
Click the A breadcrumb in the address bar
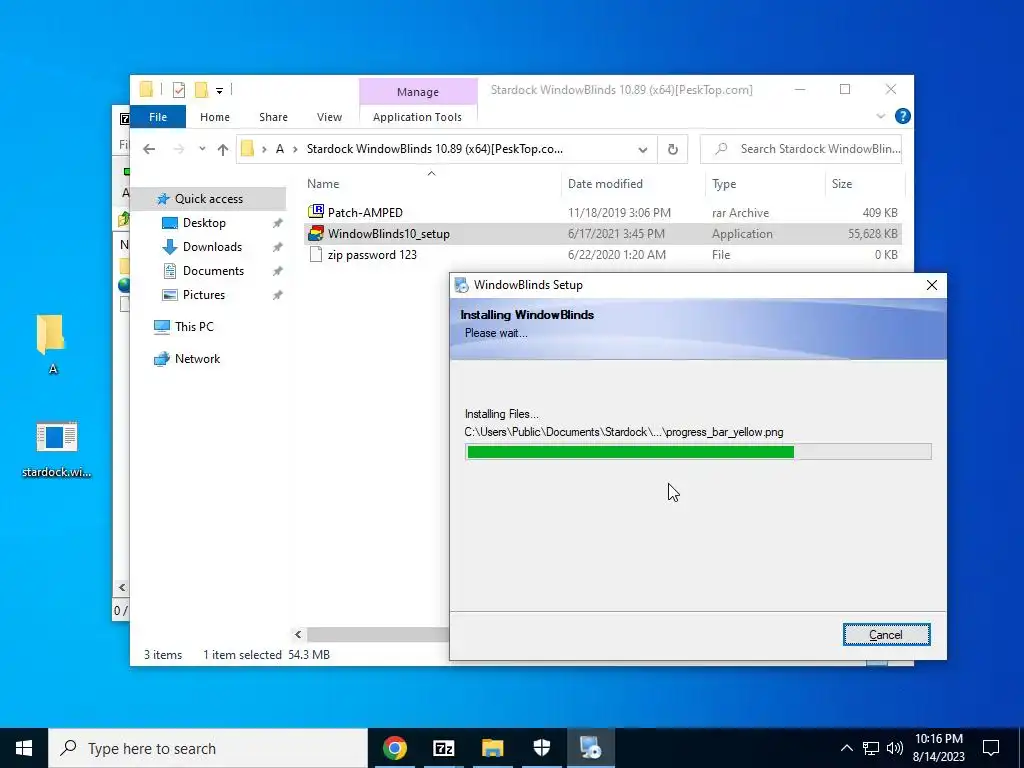280,150
